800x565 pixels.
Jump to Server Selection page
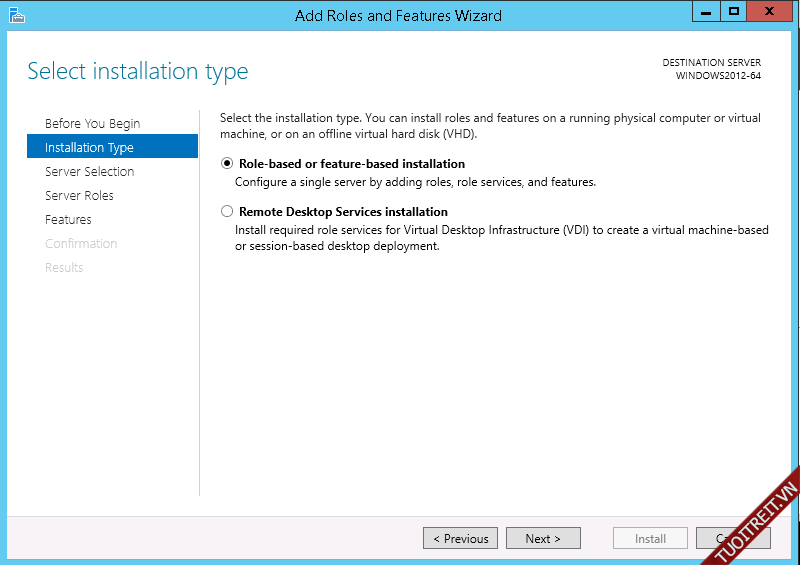click(x=89, y=171)
